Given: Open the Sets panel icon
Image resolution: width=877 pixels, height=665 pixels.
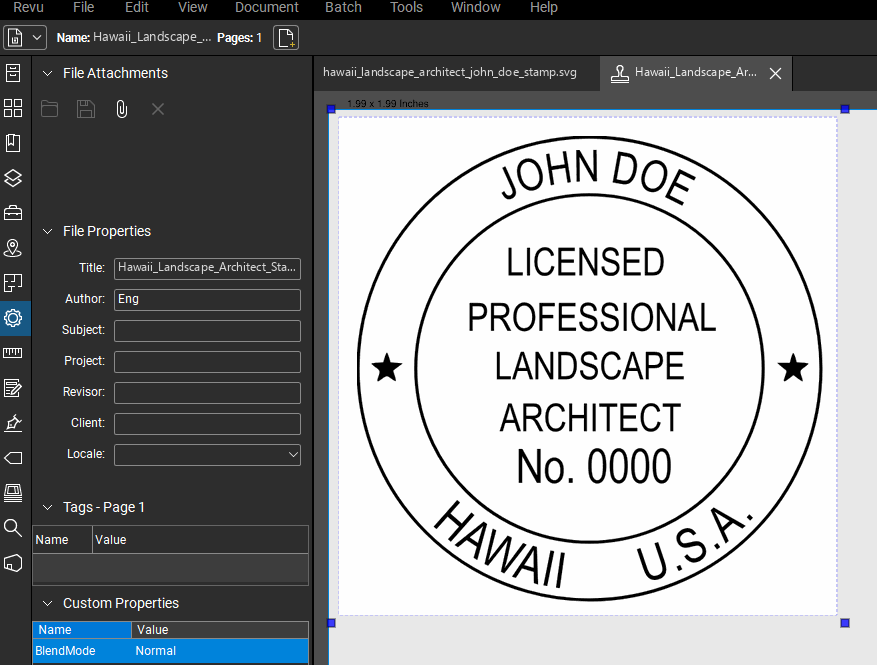Looking at the screenshot, I should point(13,493).
